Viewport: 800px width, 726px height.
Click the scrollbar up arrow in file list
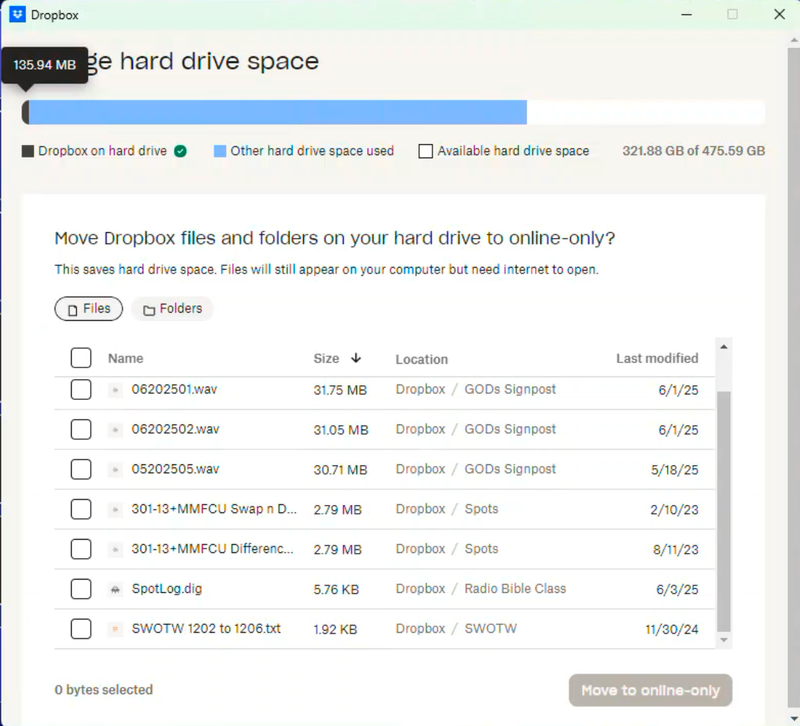tap(724, 346)
